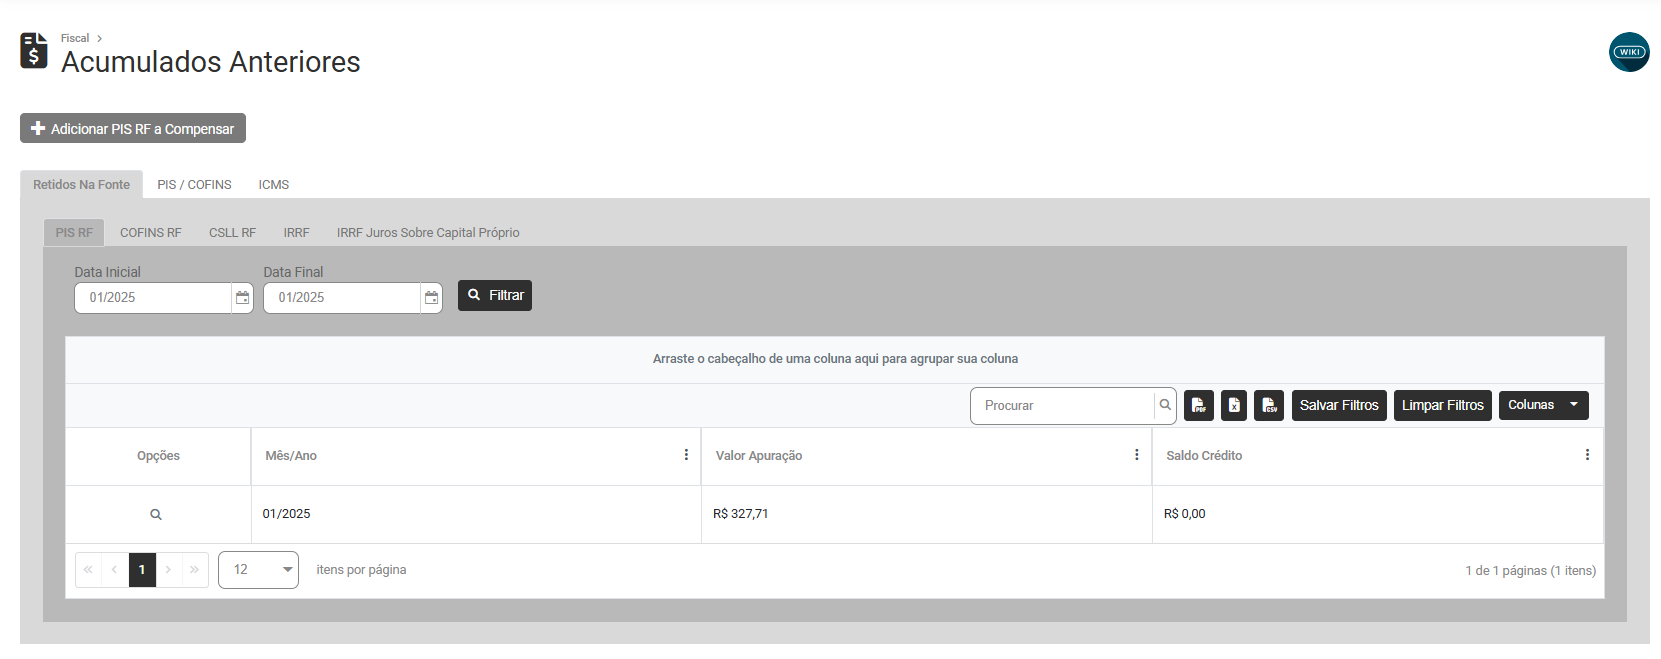The image size is (1661, 659).
Task: Open the Saldo Crédito column menu
Action: click(1587, 455)
